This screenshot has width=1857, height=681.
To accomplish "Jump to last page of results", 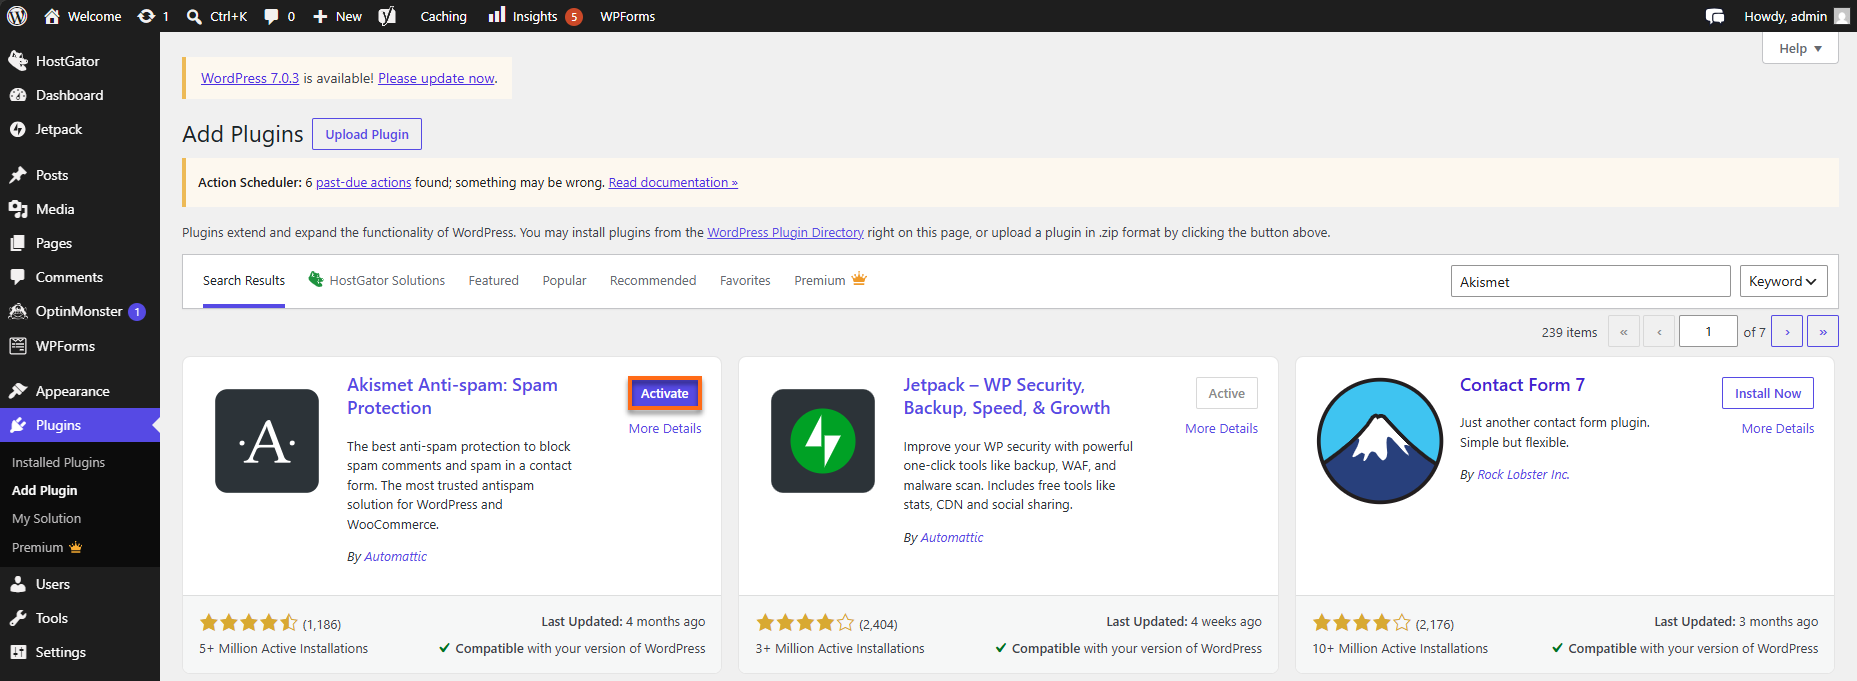I will pyautogui.click(x=1823, y=331).
